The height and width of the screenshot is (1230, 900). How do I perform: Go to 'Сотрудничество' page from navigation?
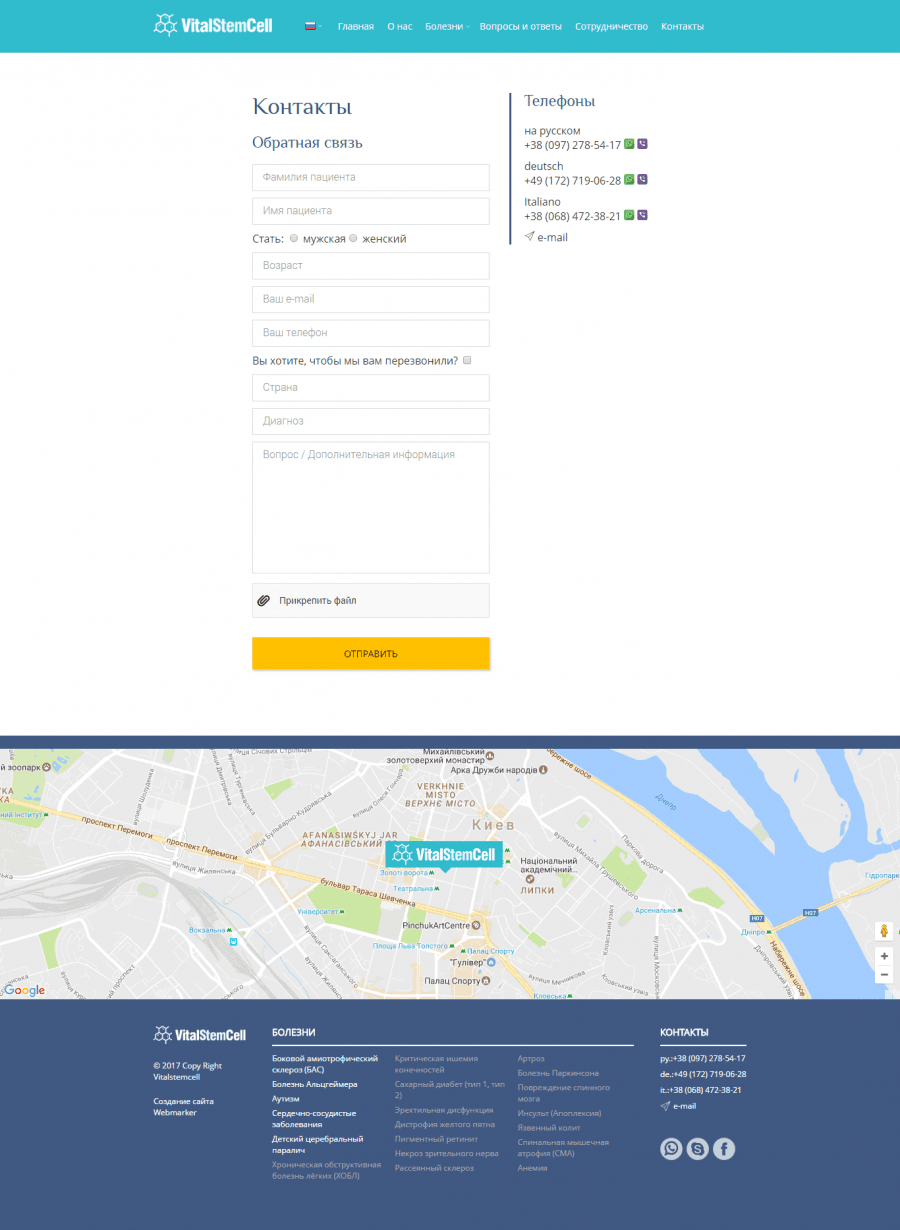pos(611,26)
